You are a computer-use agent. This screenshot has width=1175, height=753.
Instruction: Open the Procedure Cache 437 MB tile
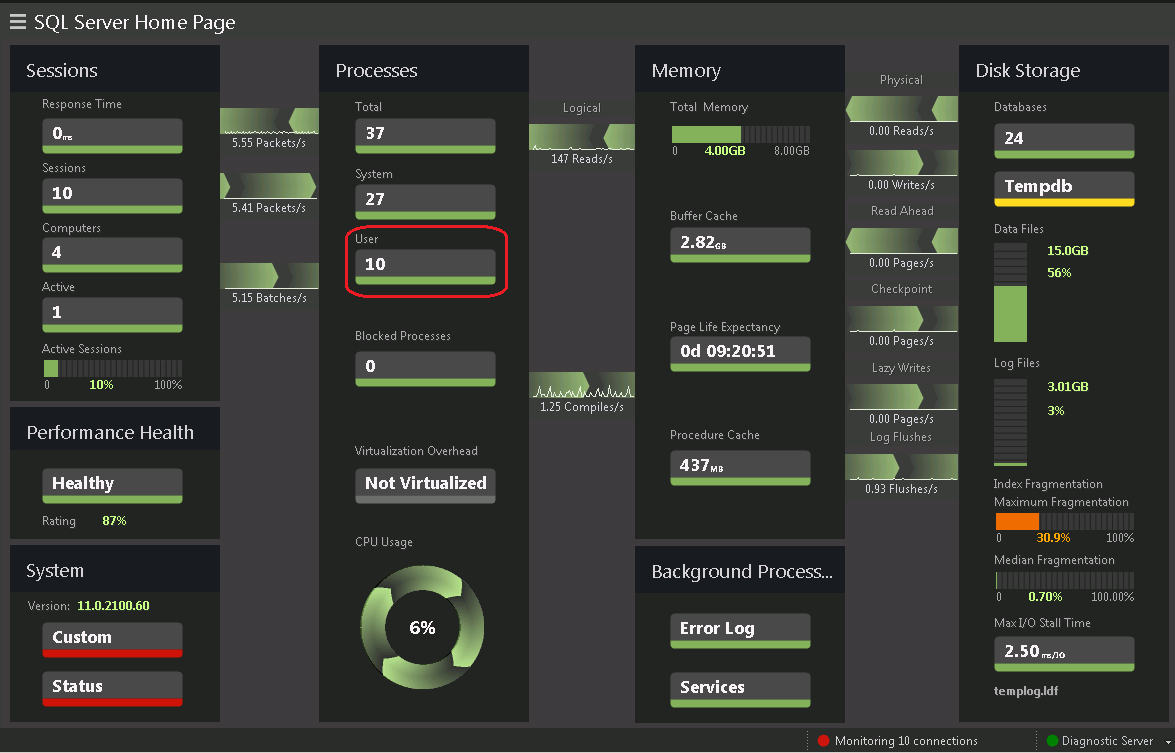click(740, 468)
